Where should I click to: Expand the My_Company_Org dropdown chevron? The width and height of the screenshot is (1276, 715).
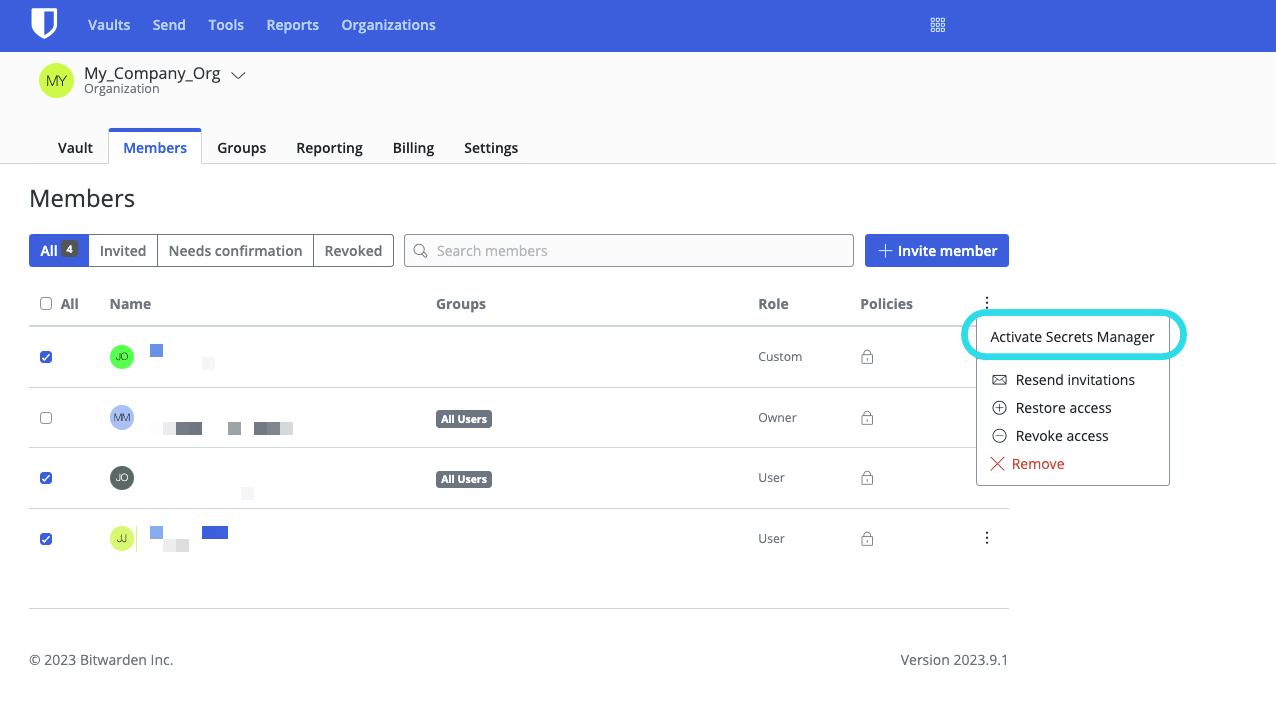(x=237, y=74)
